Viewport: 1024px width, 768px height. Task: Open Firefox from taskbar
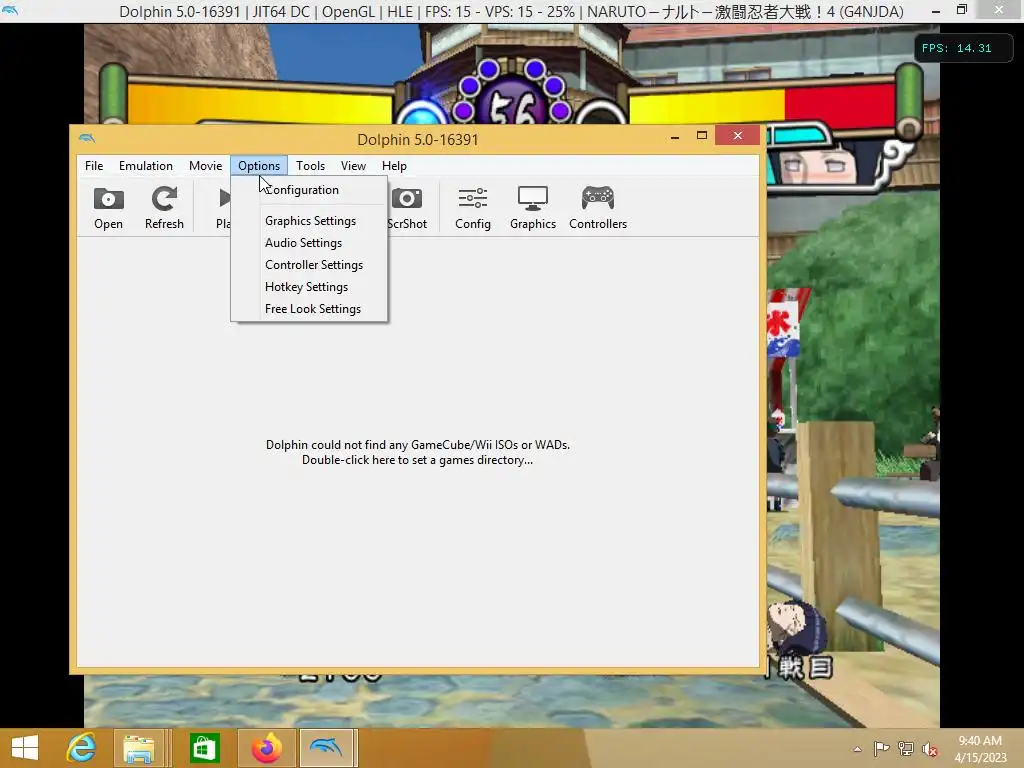click(x=266, y=748)
